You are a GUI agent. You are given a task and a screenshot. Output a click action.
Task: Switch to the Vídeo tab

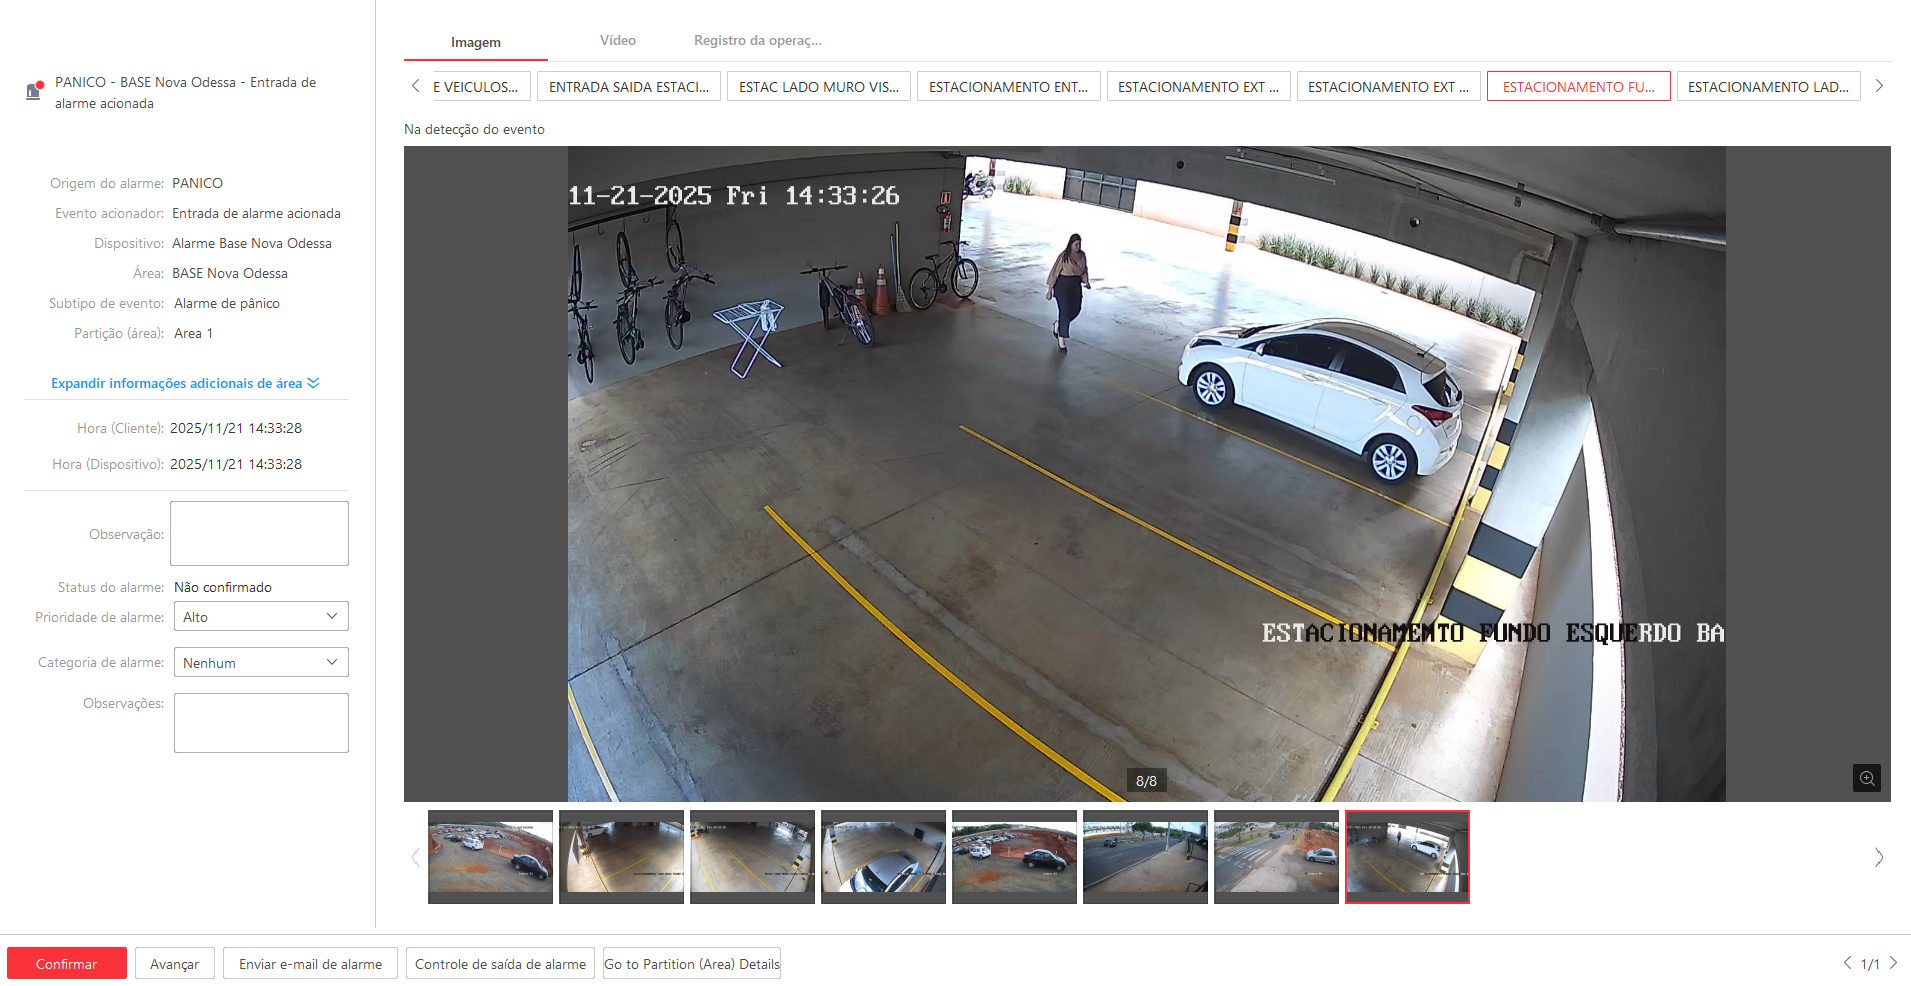click(x=617, y=41)
